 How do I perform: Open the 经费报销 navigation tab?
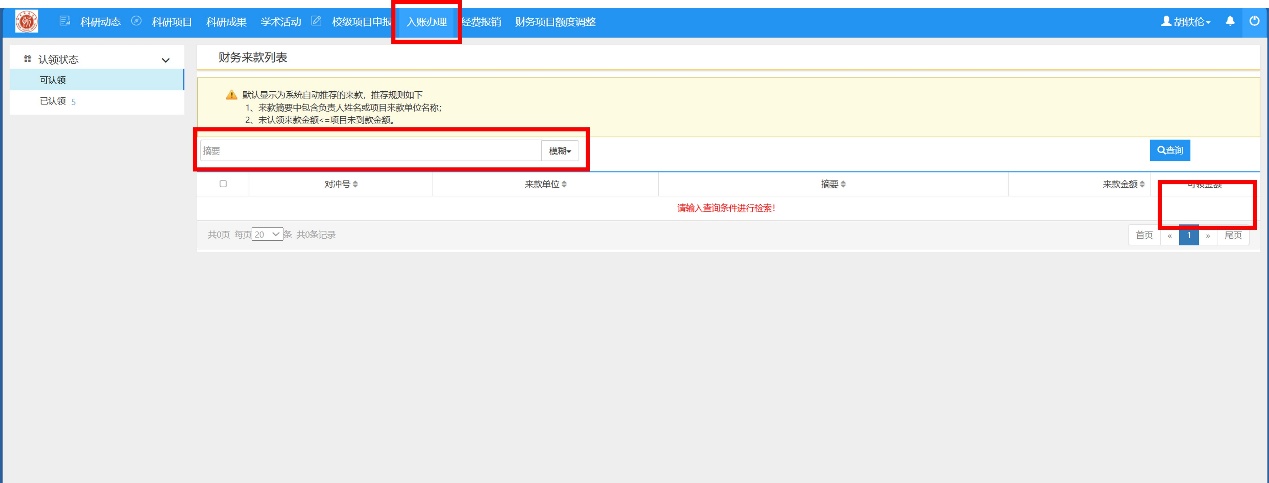click(x=481, y=21)
